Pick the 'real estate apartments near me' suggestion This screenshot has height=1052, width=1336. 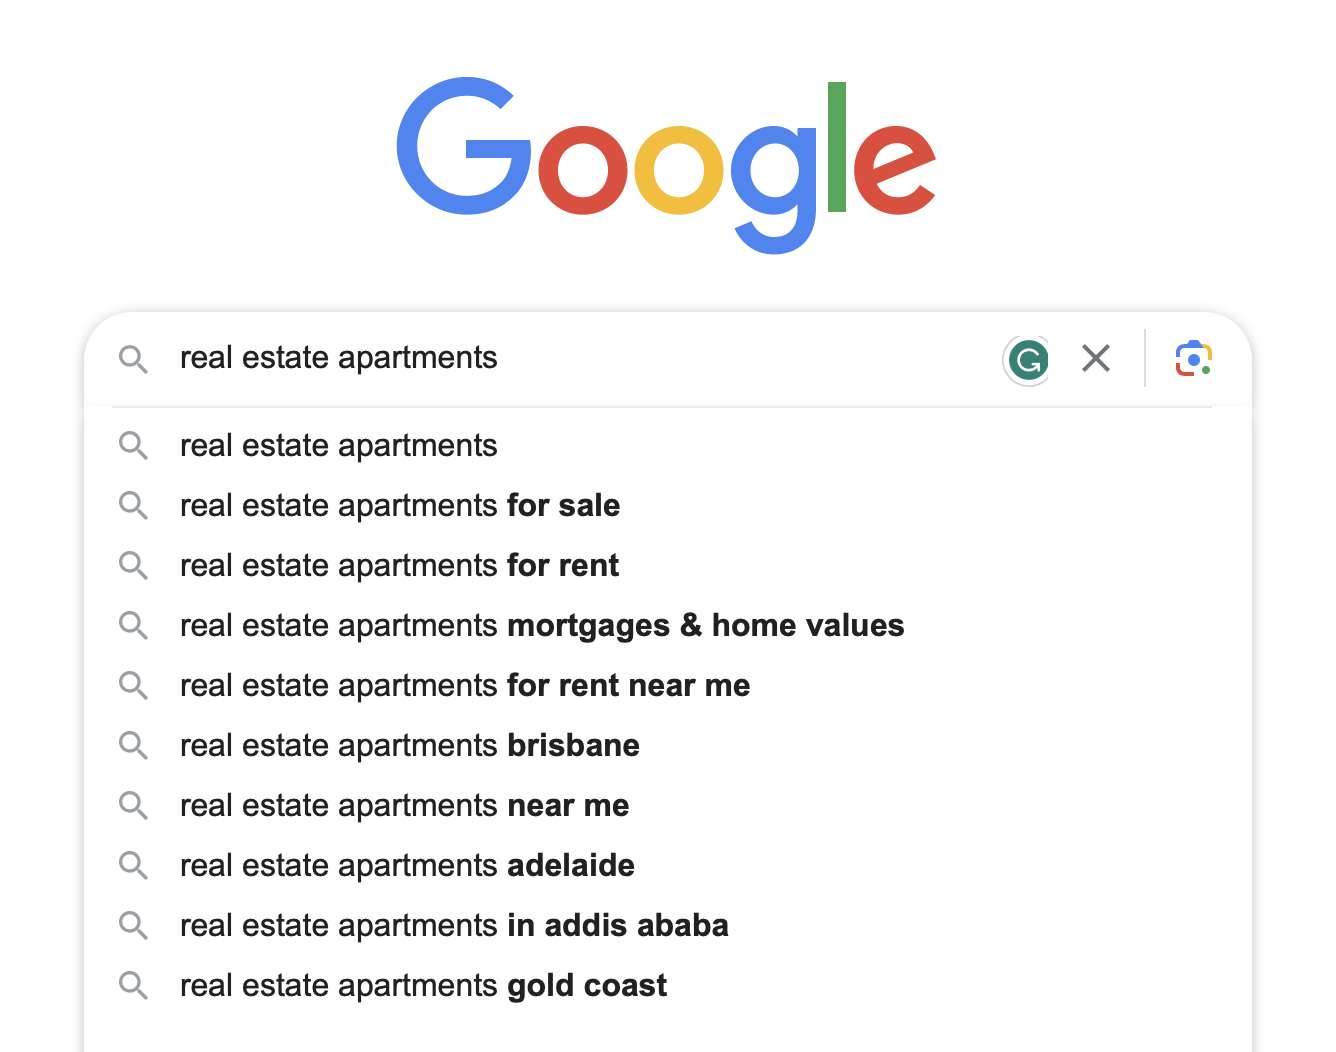(404, 806)
